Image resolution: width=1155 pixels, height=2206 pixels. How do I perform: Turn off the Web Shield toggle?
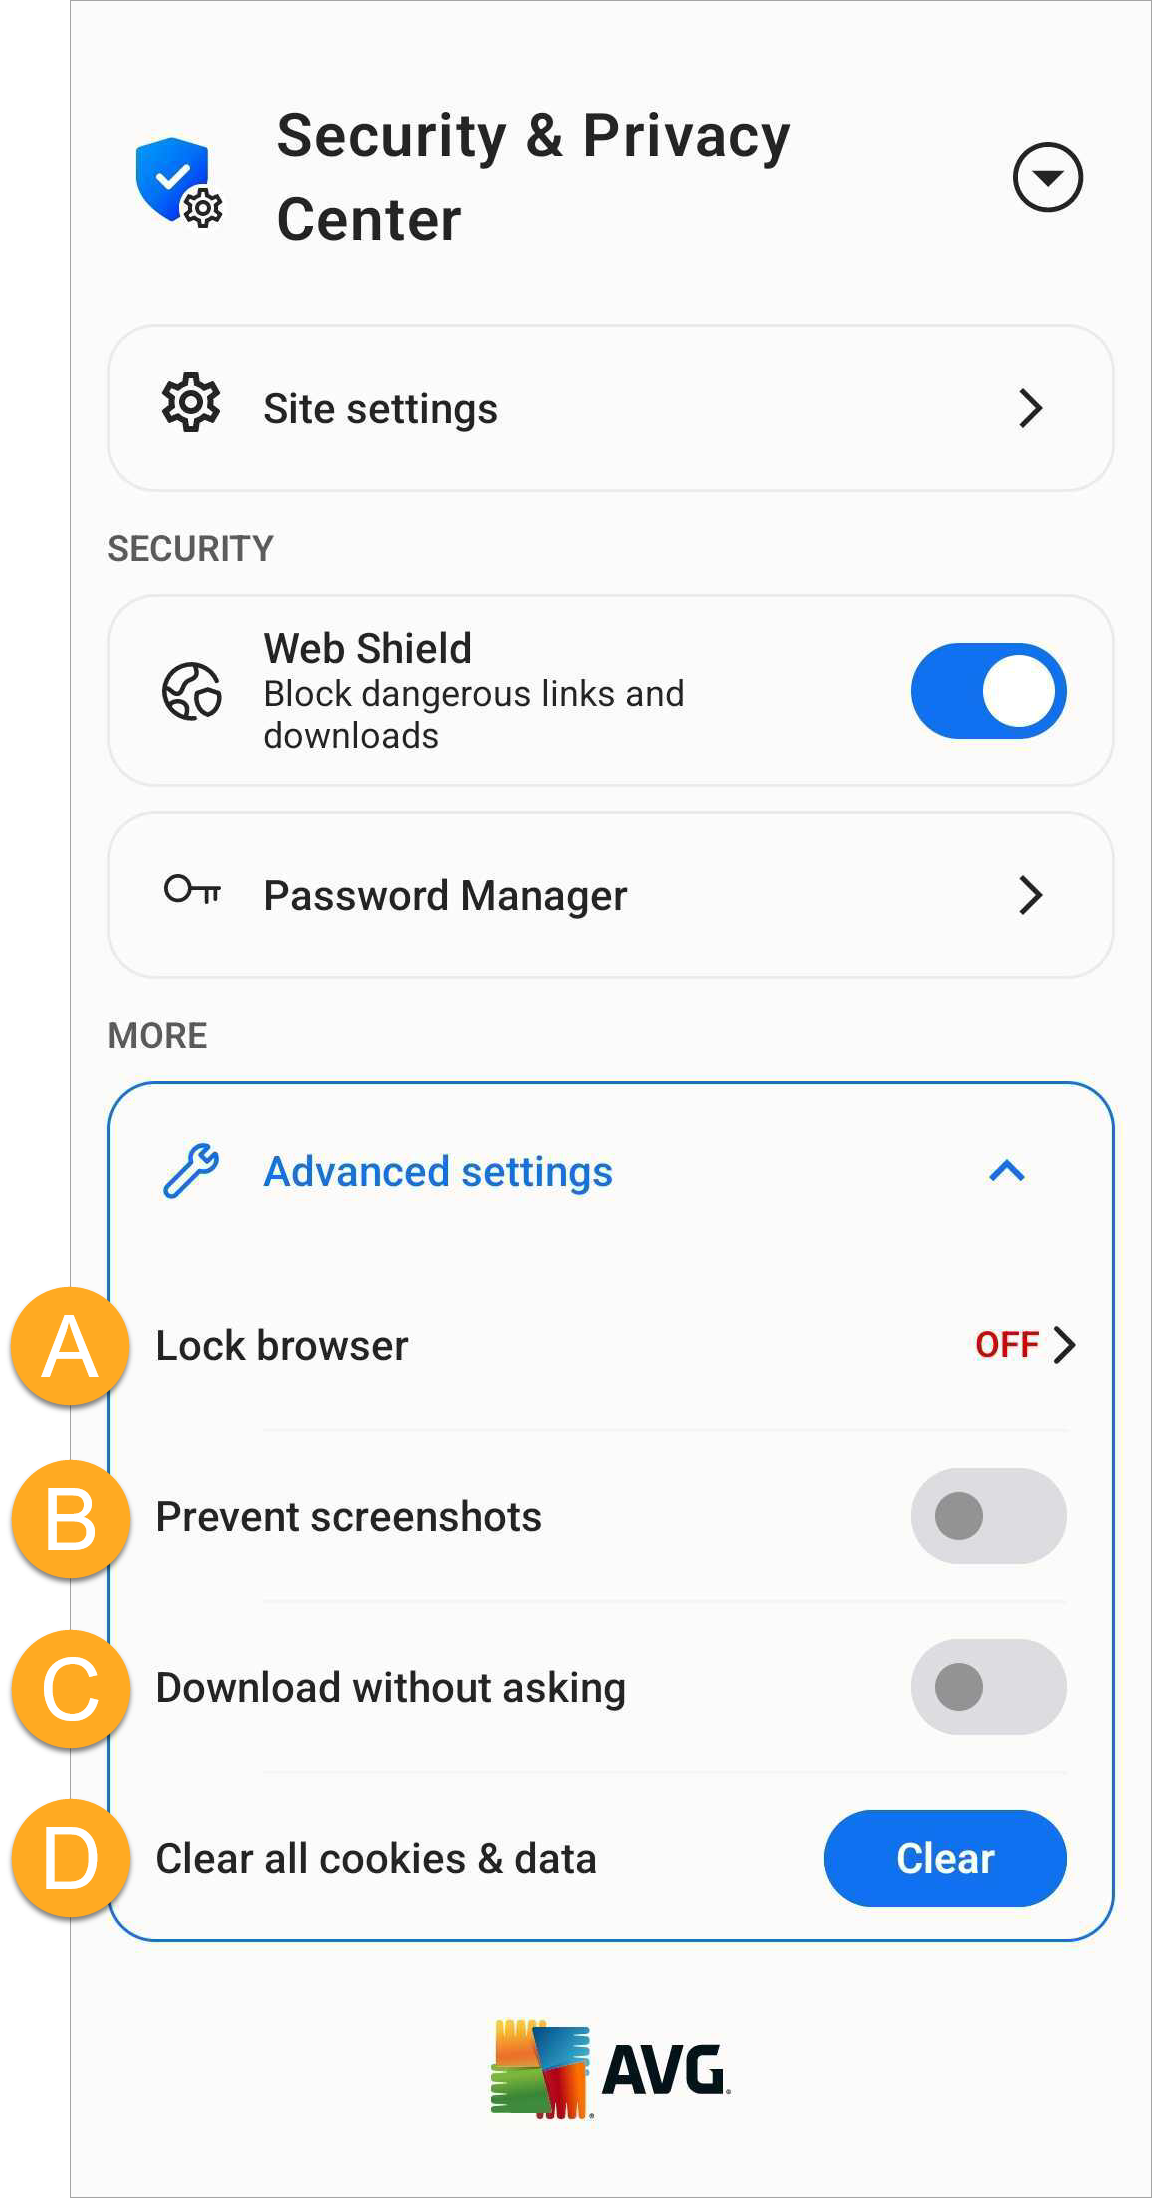988,691
